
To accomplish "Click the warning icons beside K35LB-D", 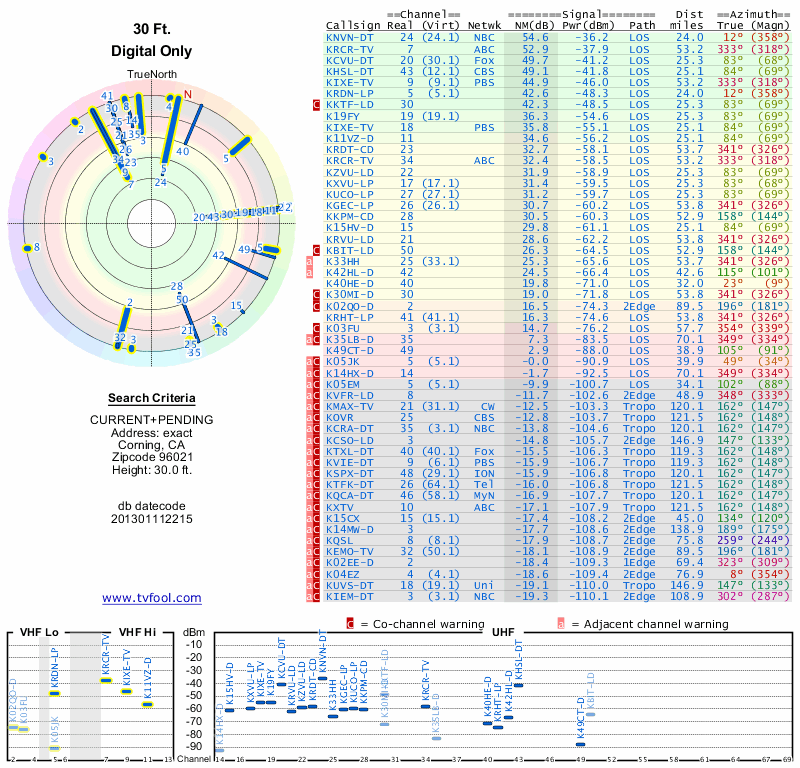I will pos(313,340).
